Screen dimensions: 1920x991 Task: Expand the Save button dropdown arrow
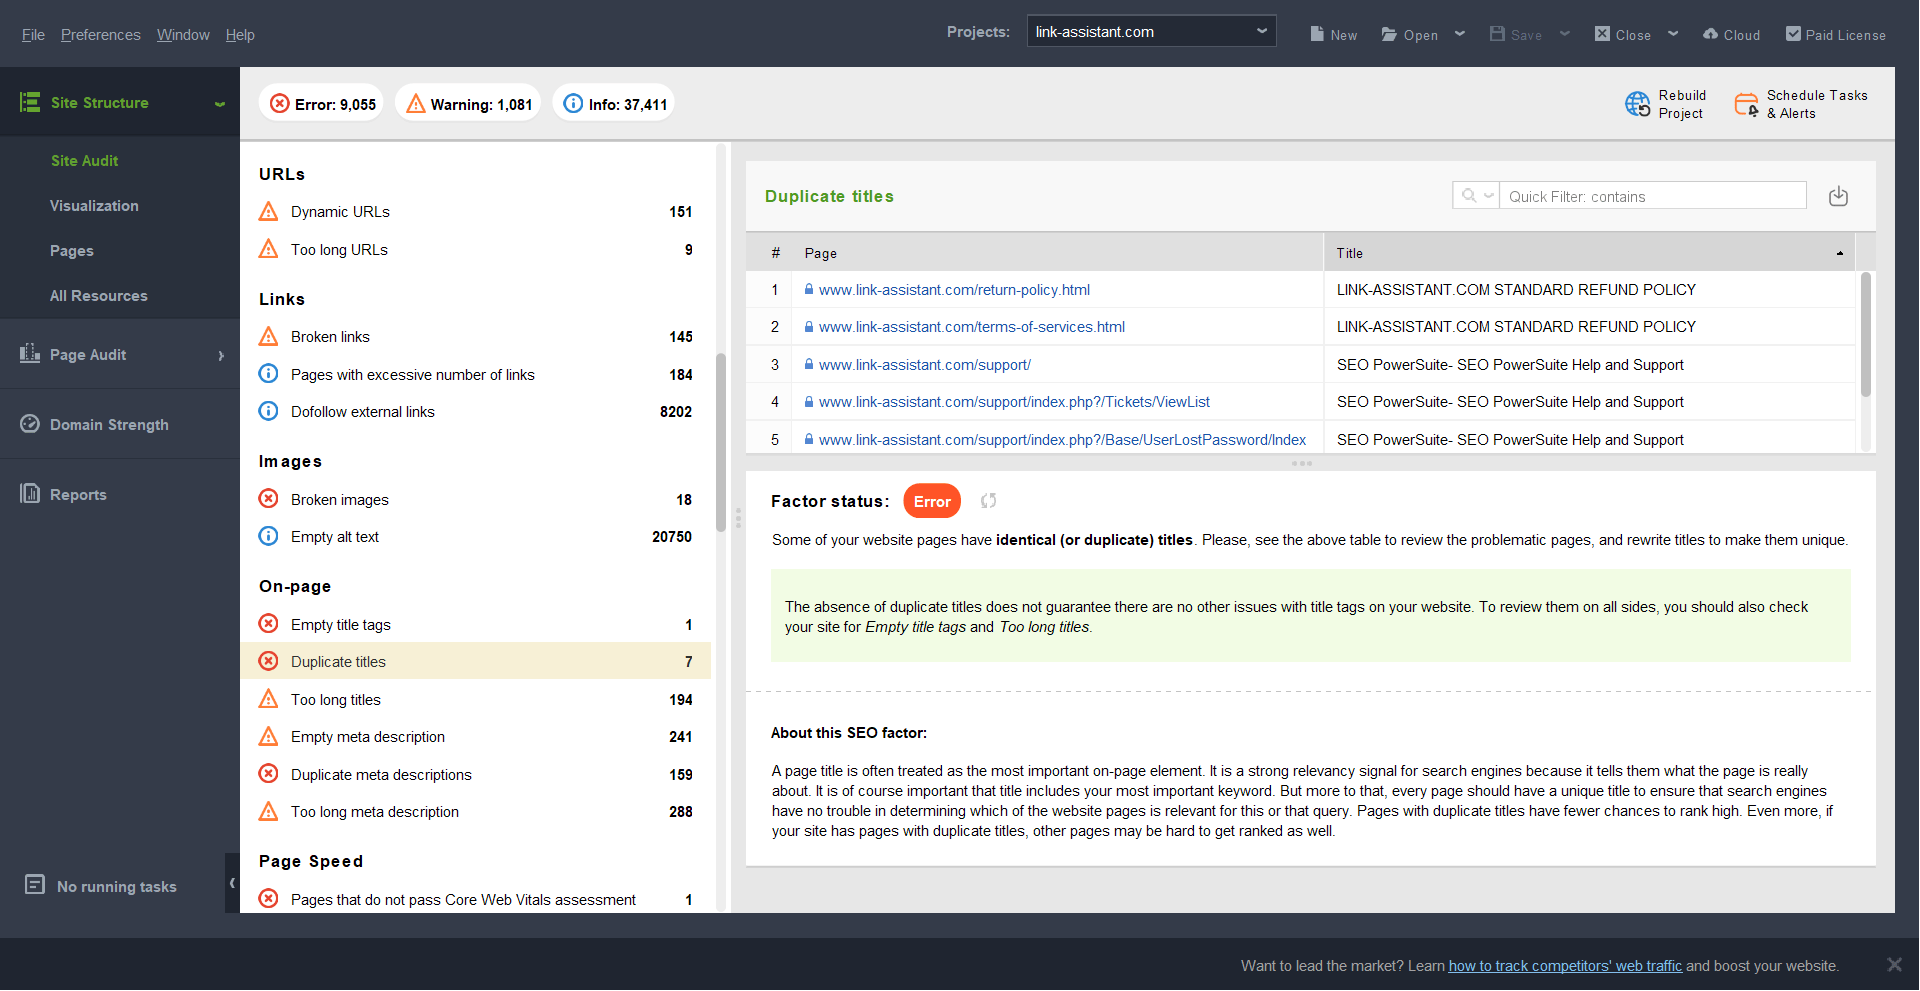point(1565,34)
